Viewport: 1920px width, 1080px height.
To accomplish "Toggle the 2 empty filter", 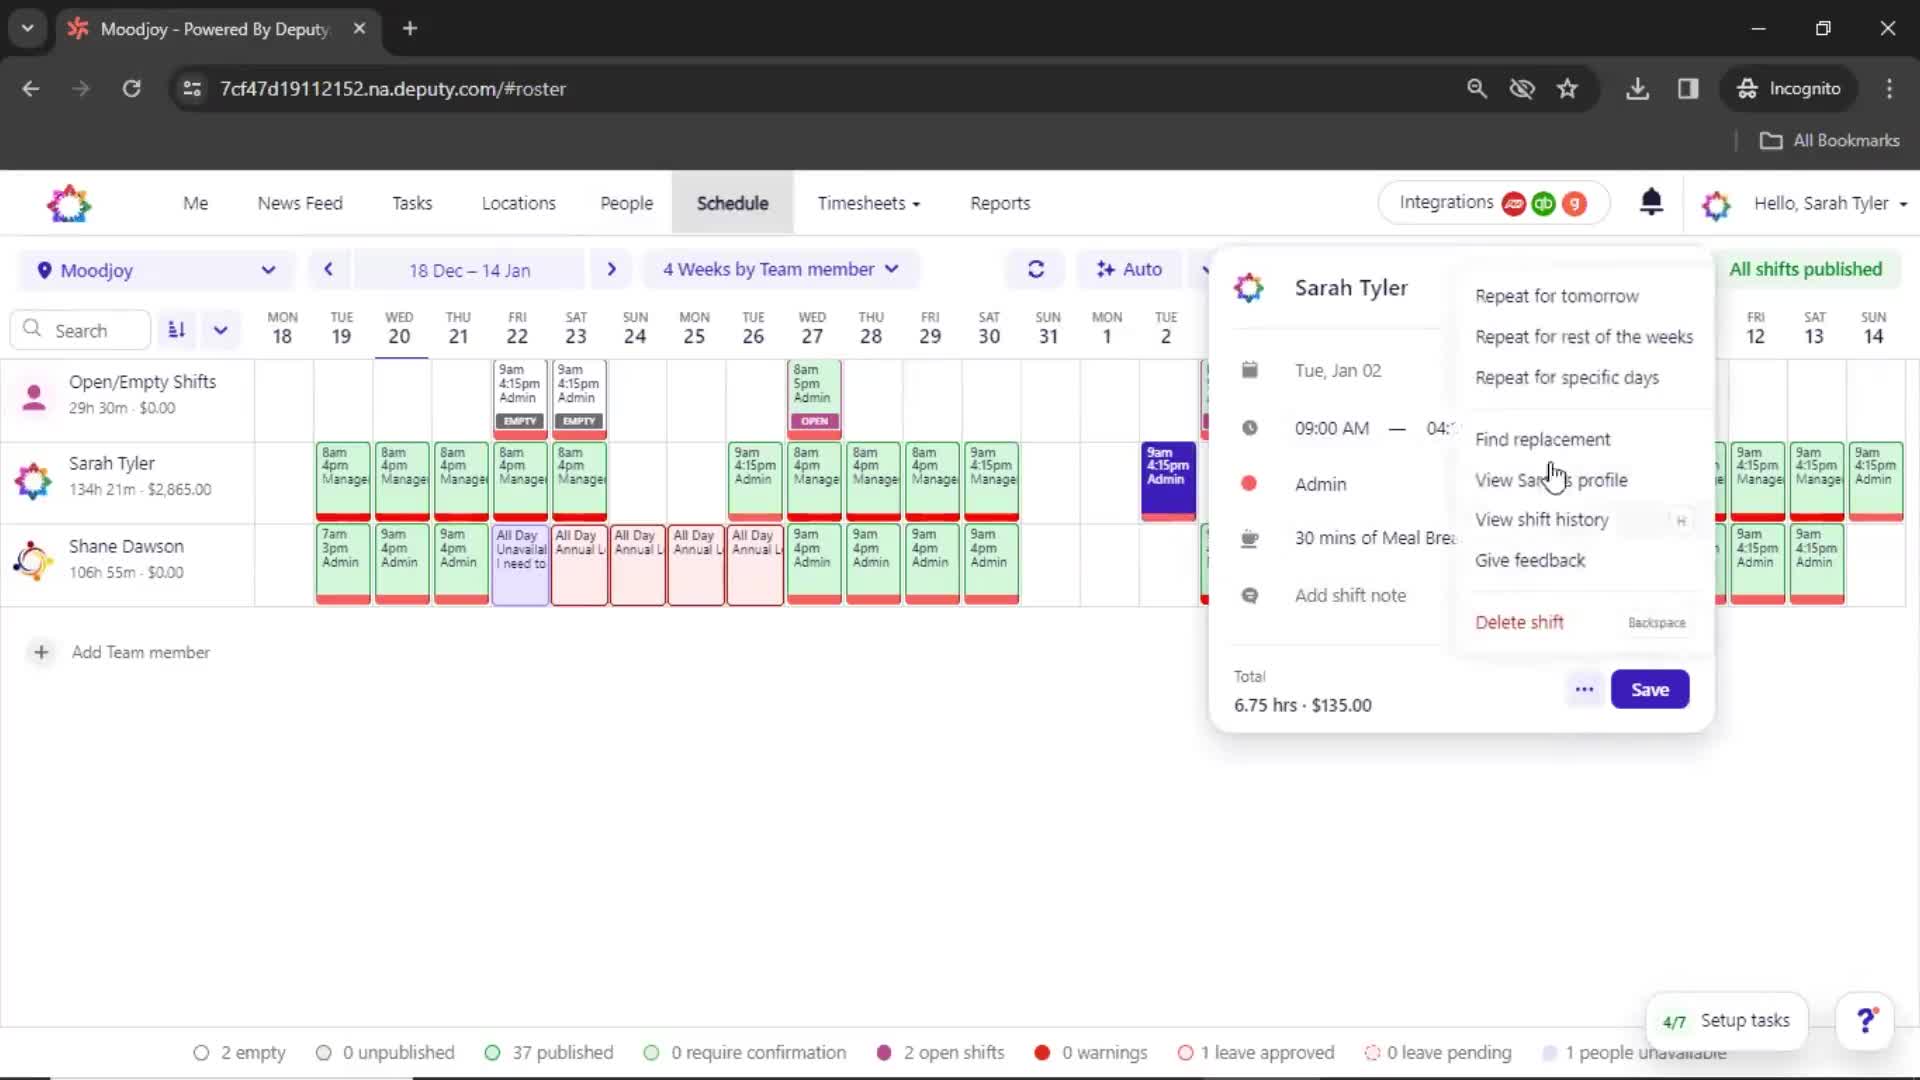I will tap(240, 1052).
